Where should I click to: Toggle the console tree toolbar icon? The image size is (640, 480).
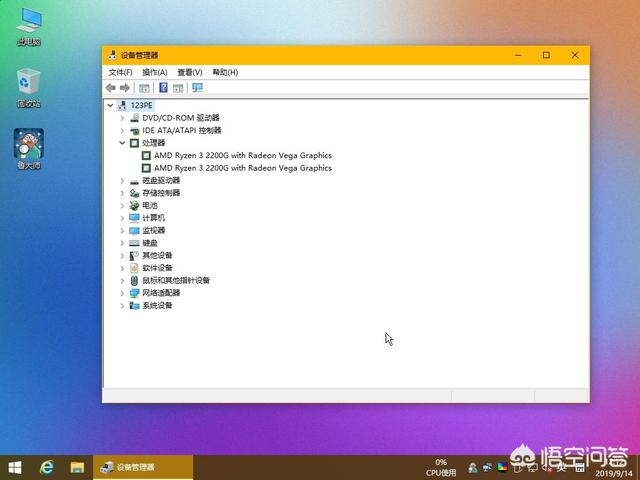coord(144,88)
